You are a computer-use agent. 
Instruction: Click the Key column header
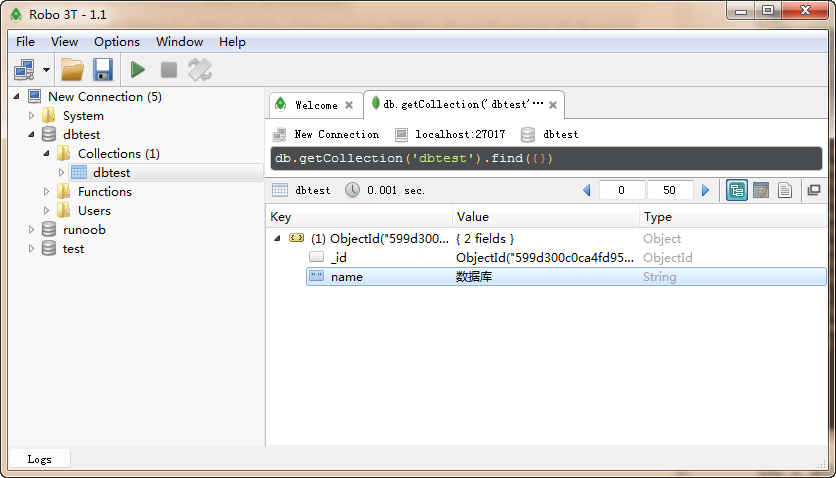[359, 217]
